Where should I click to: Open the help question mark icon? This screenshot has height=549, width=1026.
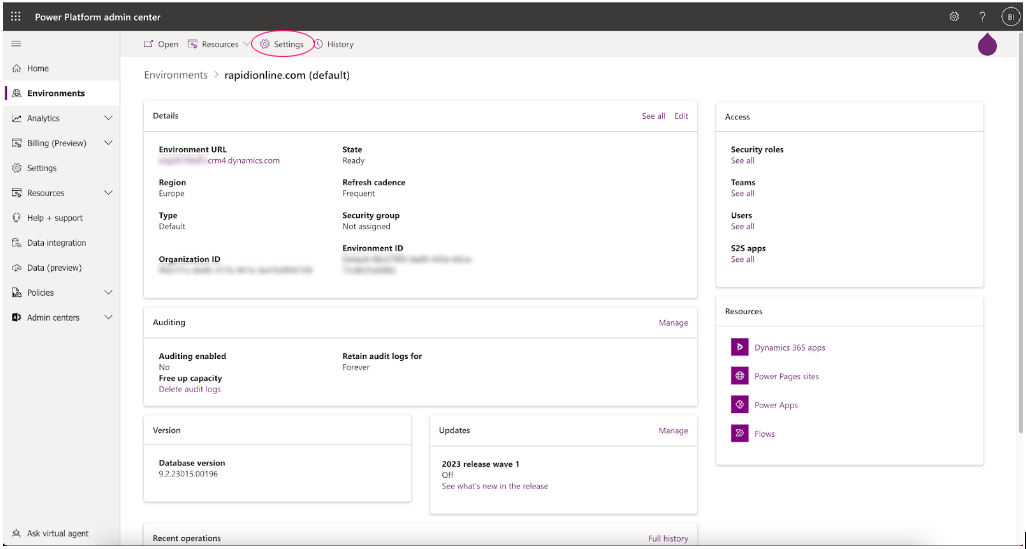point(982,17)
